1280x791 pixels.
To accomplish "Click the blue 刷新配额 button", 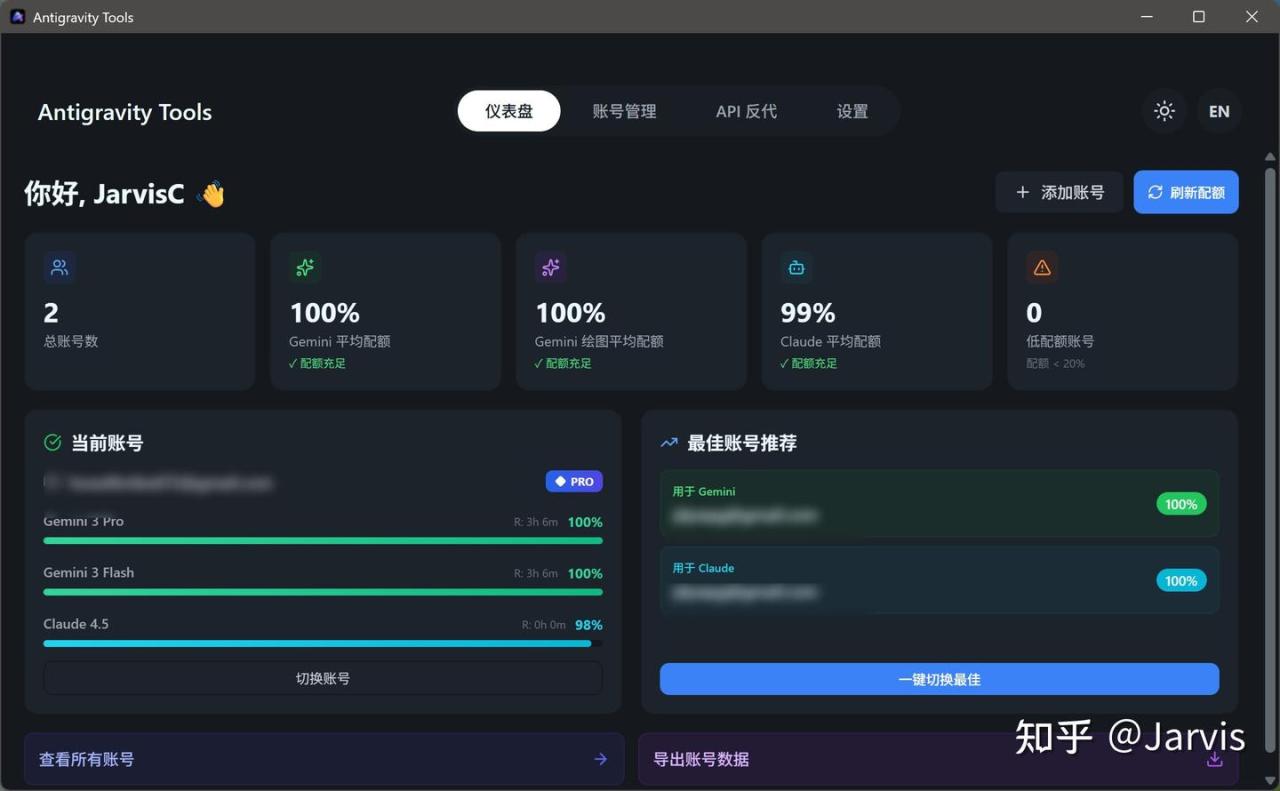I will (1186, 192).
